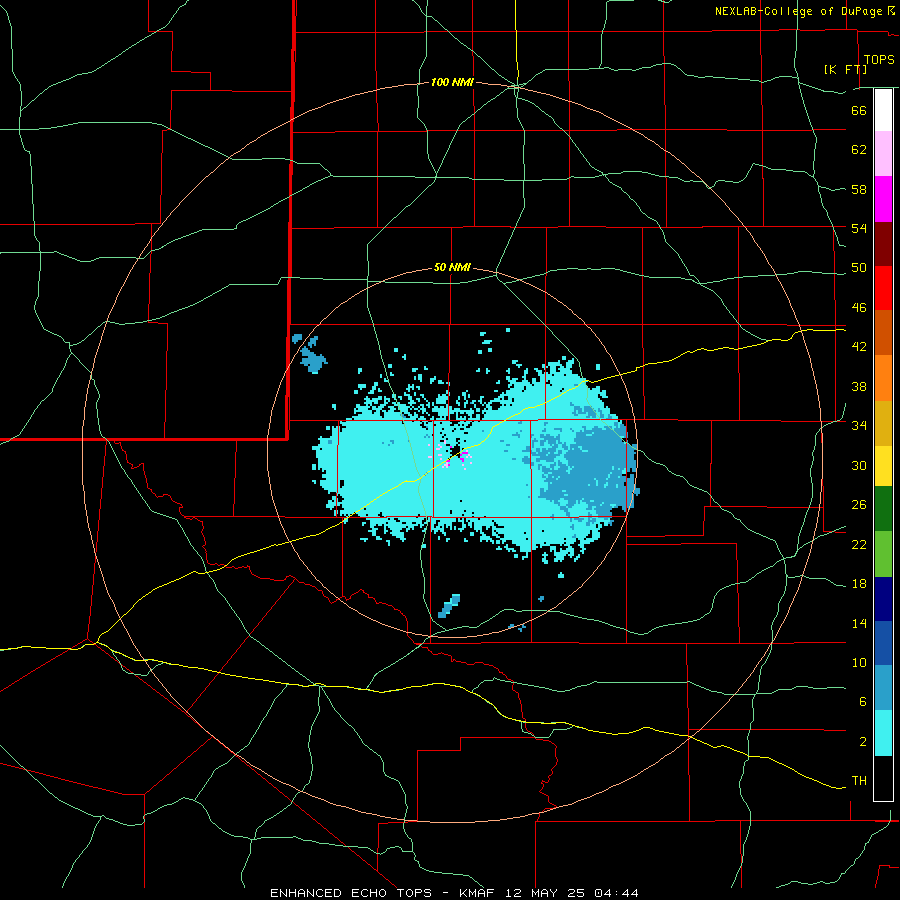Click the TOPS legend title
Screen dimensions: 900x900
[879, 60]
